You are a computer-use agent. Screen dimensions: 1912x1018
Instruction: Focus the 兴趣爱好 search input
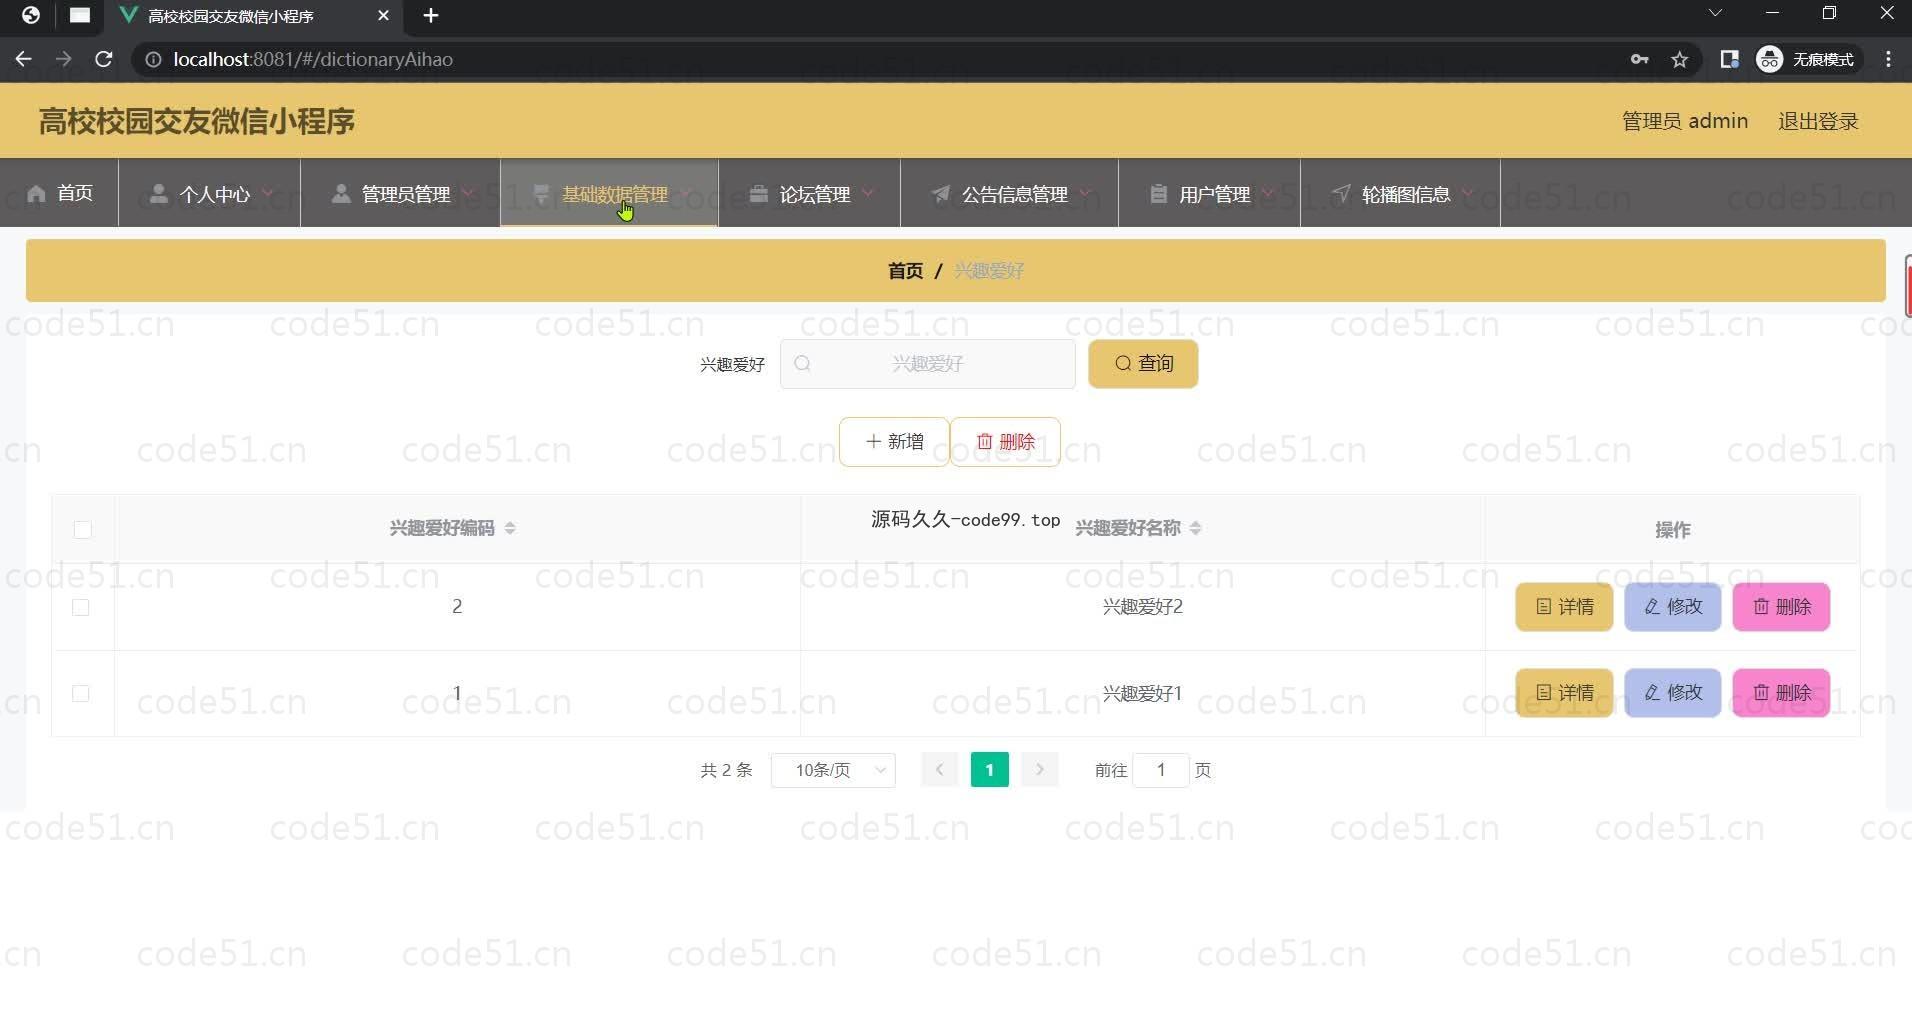928,363
